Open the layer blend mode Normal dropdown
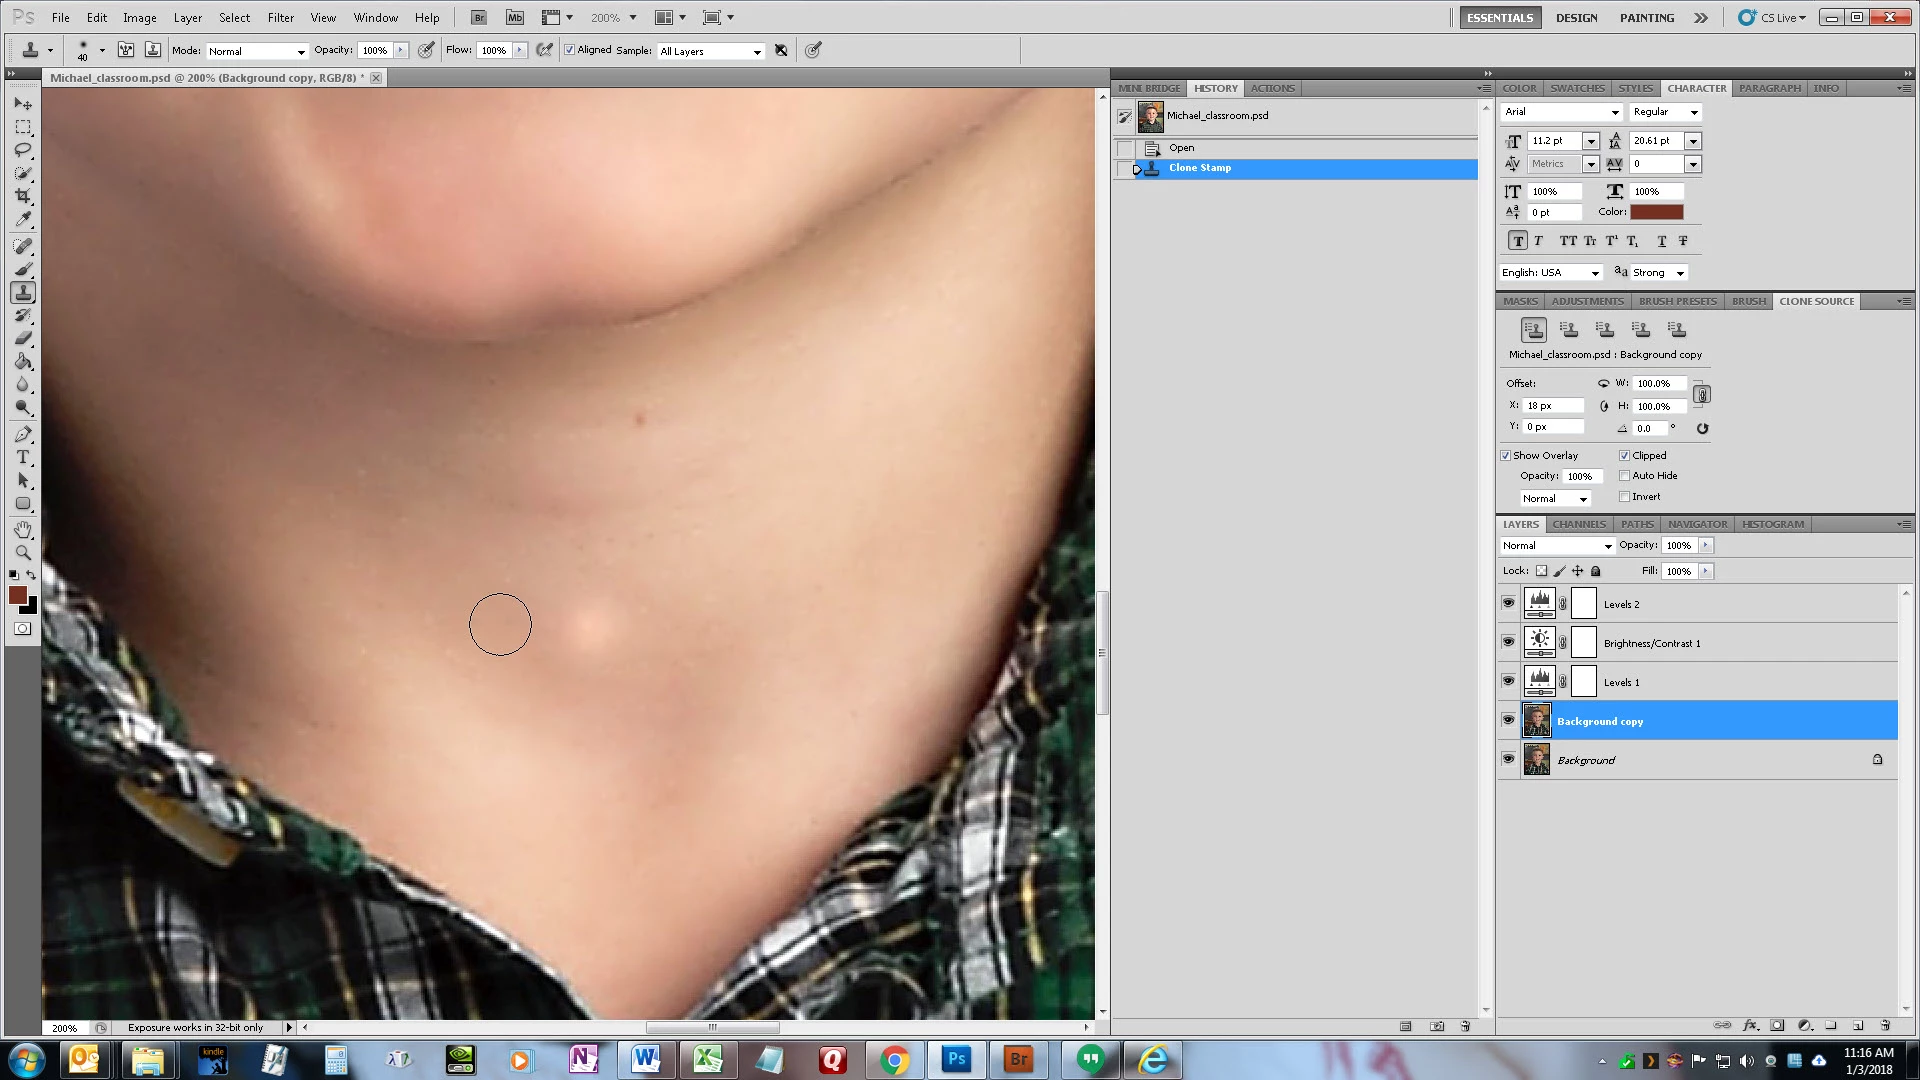The height and width of the screenshot is (1080, 1920). 1558,546
